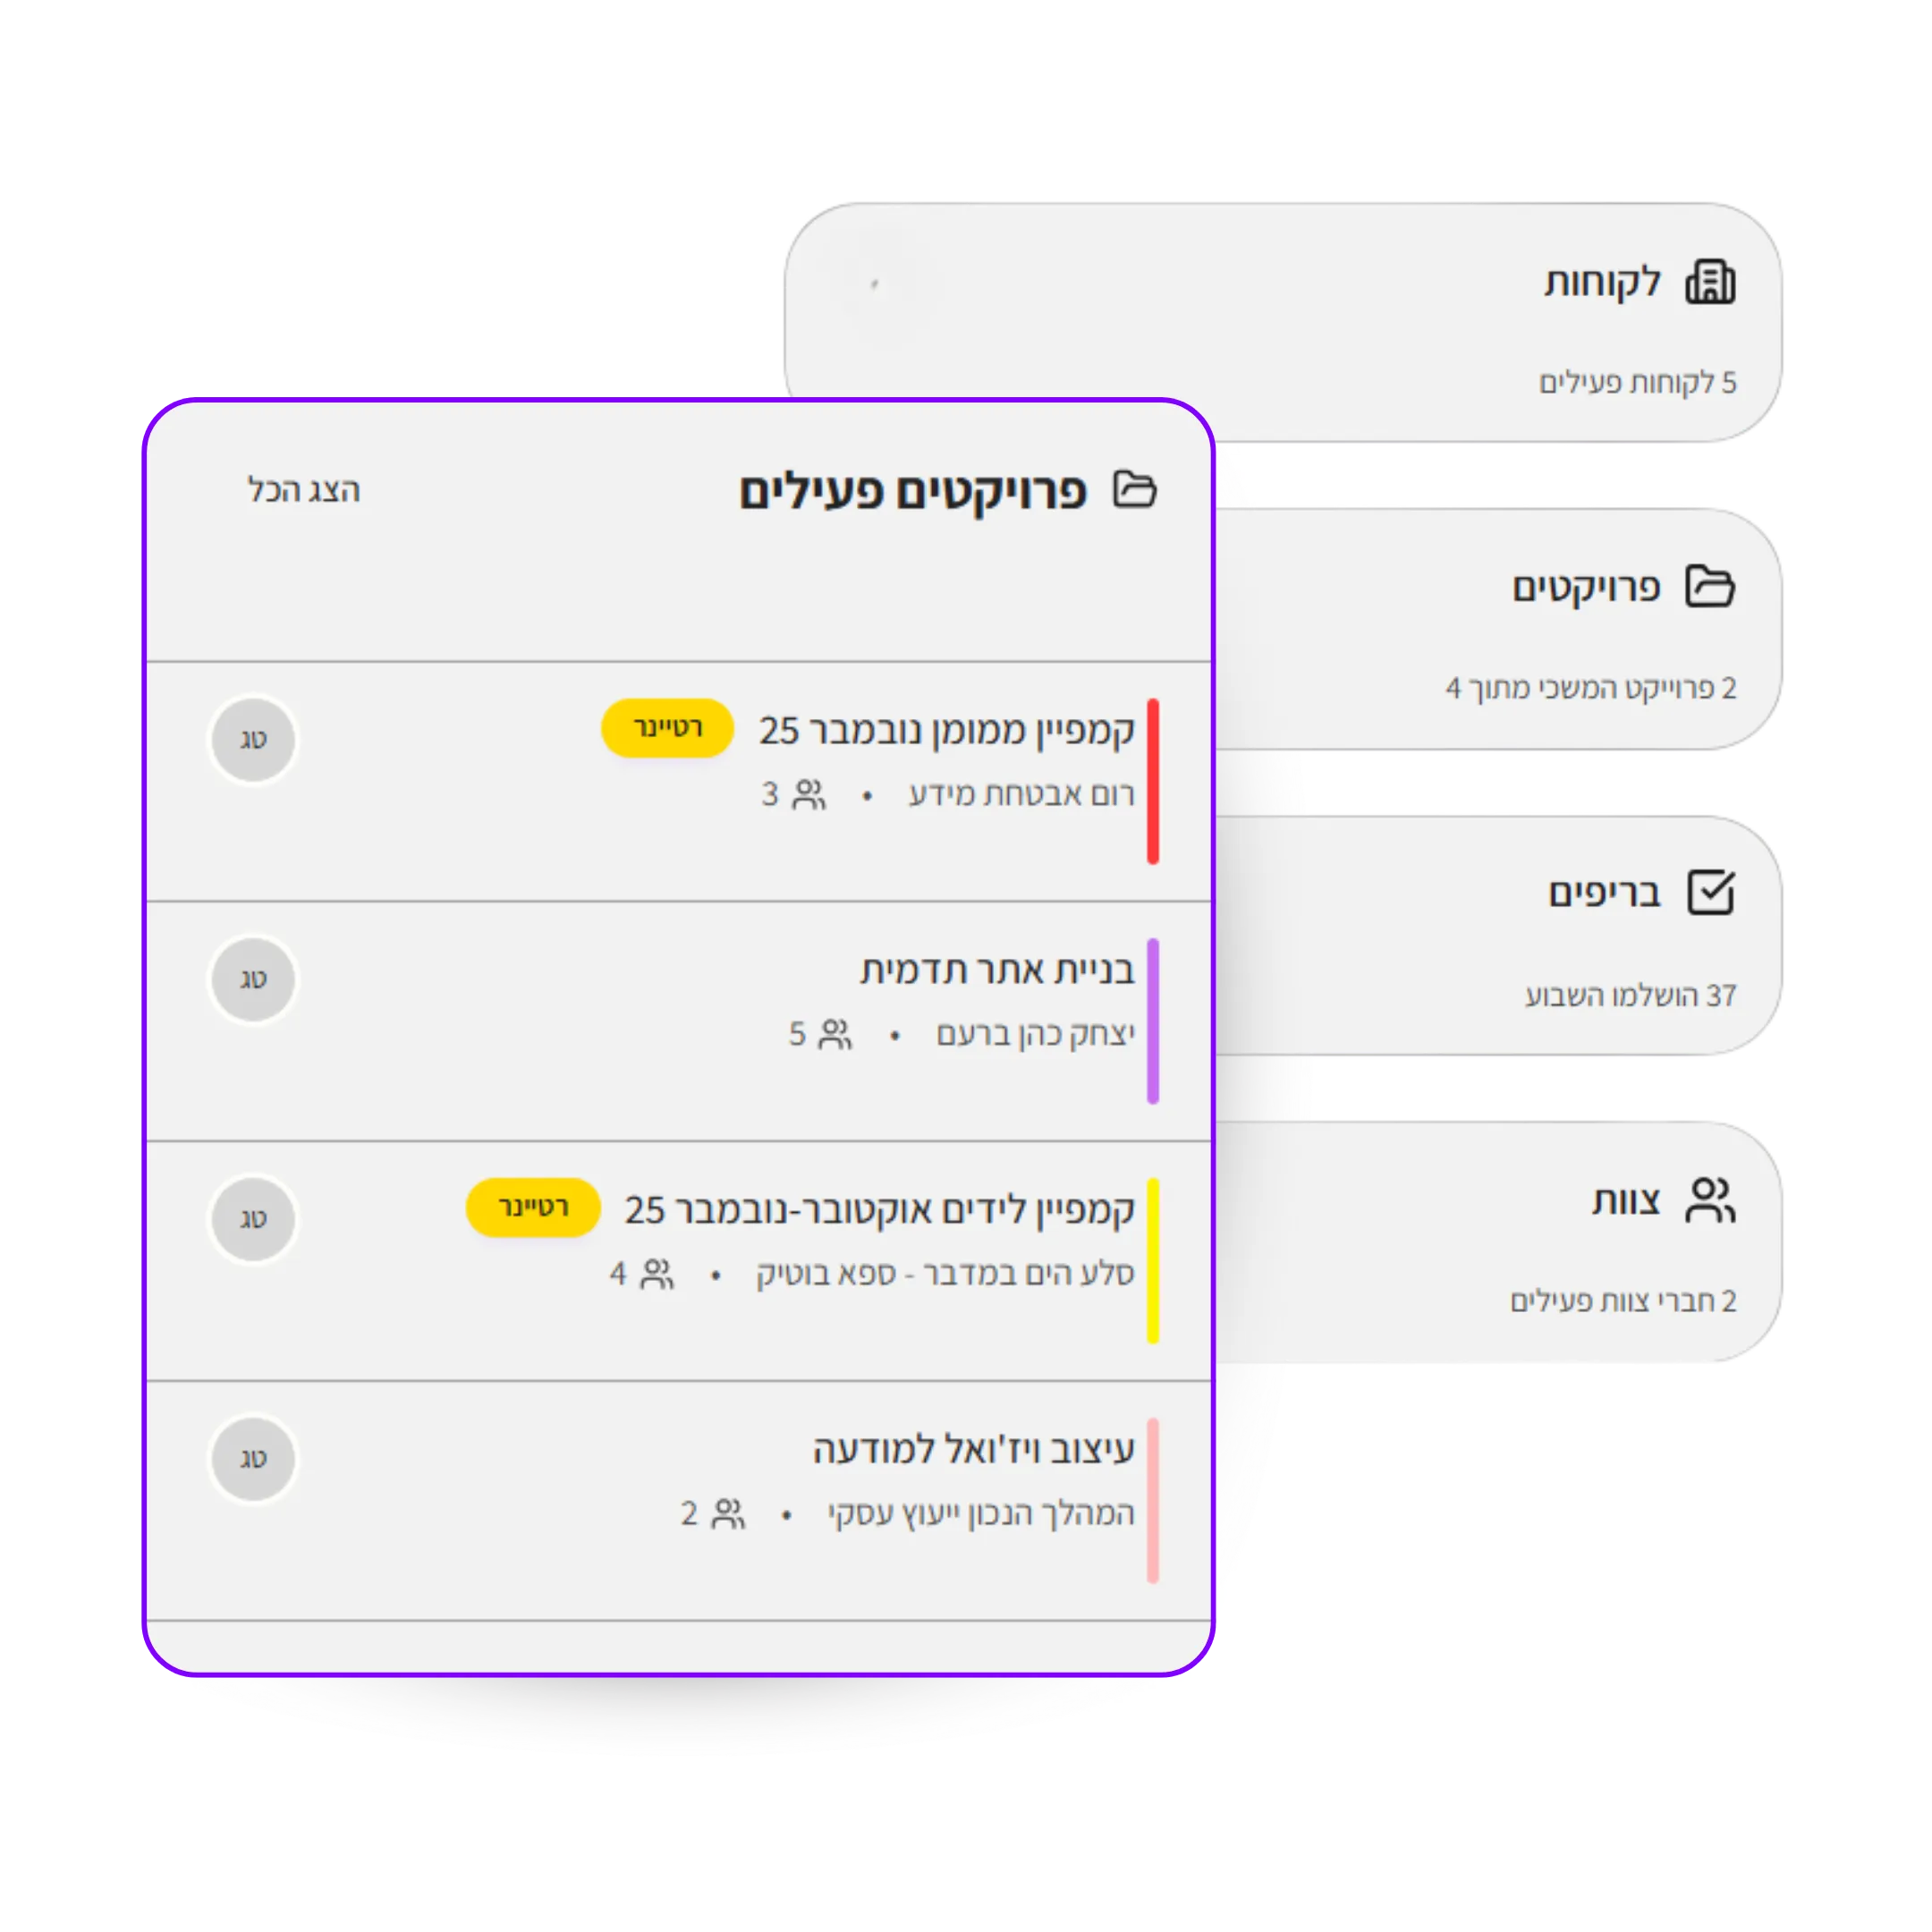Click the checkmark box icon beside בריפים
Viewport: 1932px width, 1932px height.
1710,892
